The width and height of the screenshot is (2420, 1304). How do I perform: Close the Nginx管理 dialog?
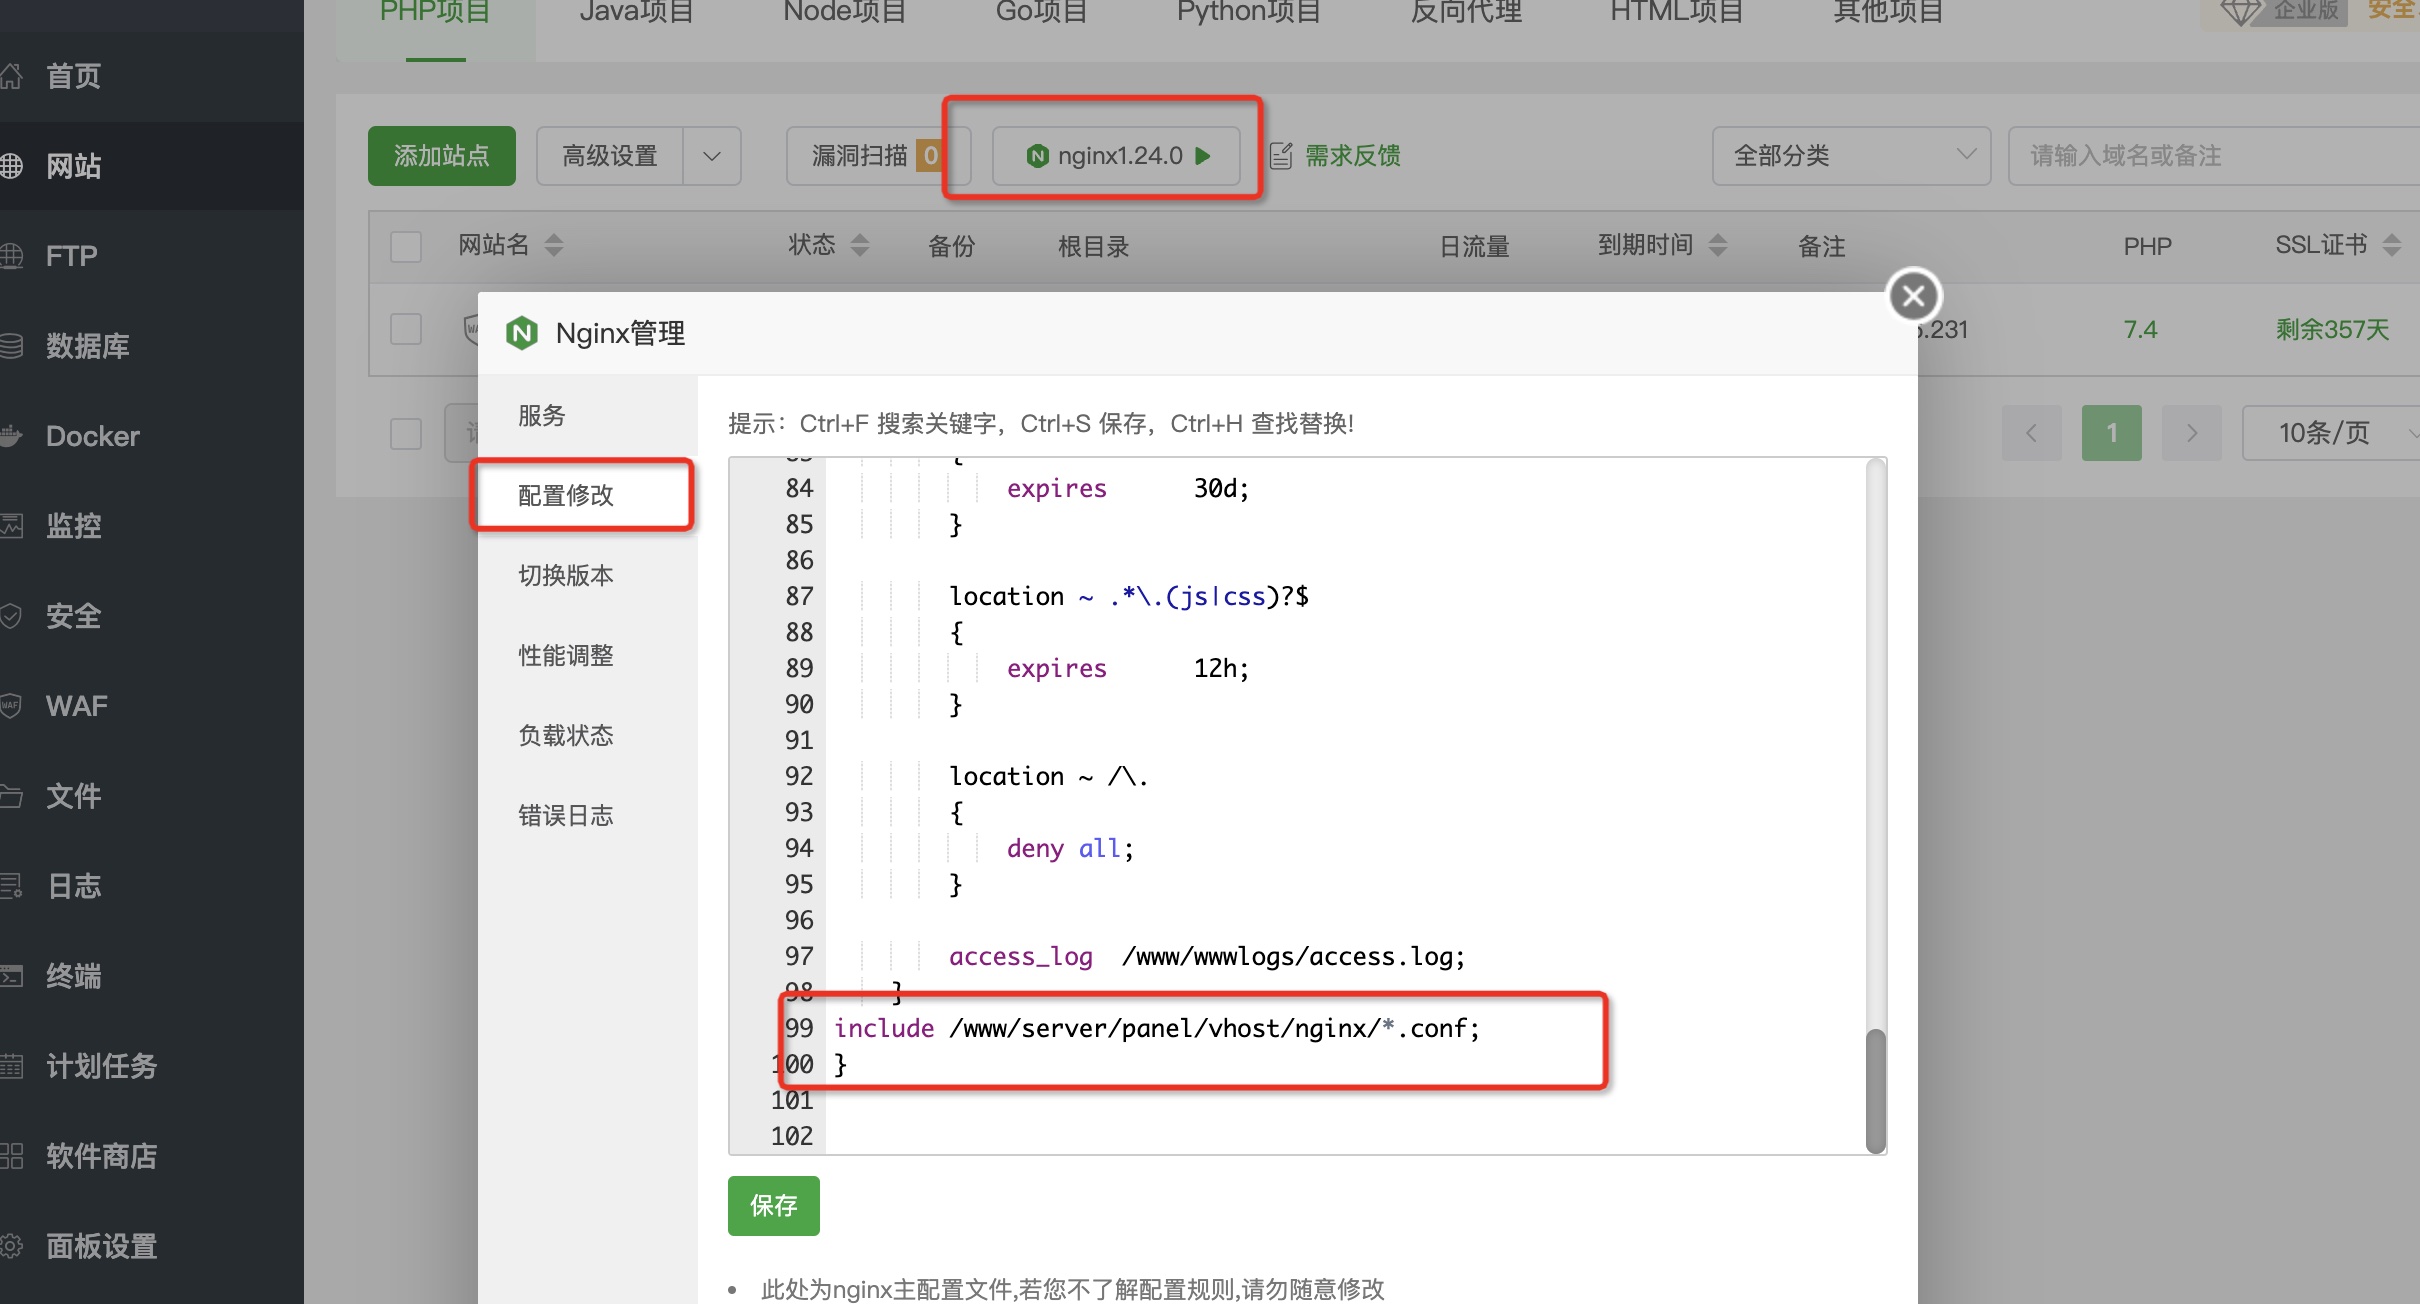[x=1913, y=296]
